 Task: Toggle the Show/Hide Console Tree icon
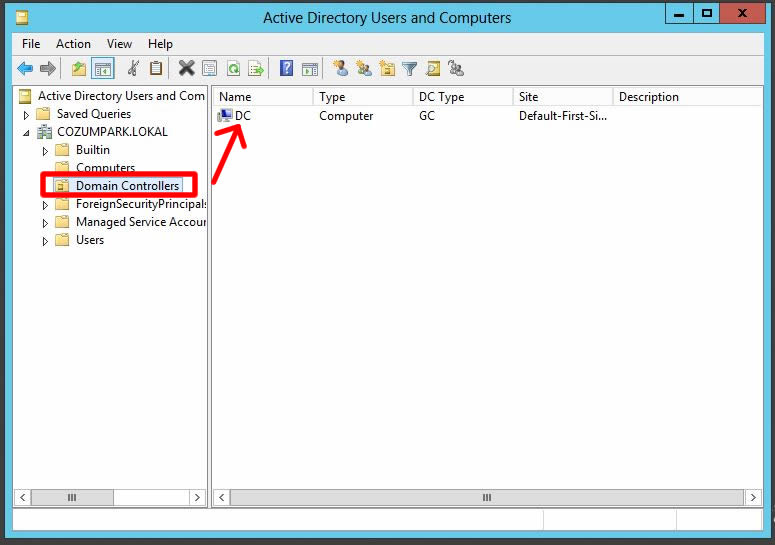[102, 69]
